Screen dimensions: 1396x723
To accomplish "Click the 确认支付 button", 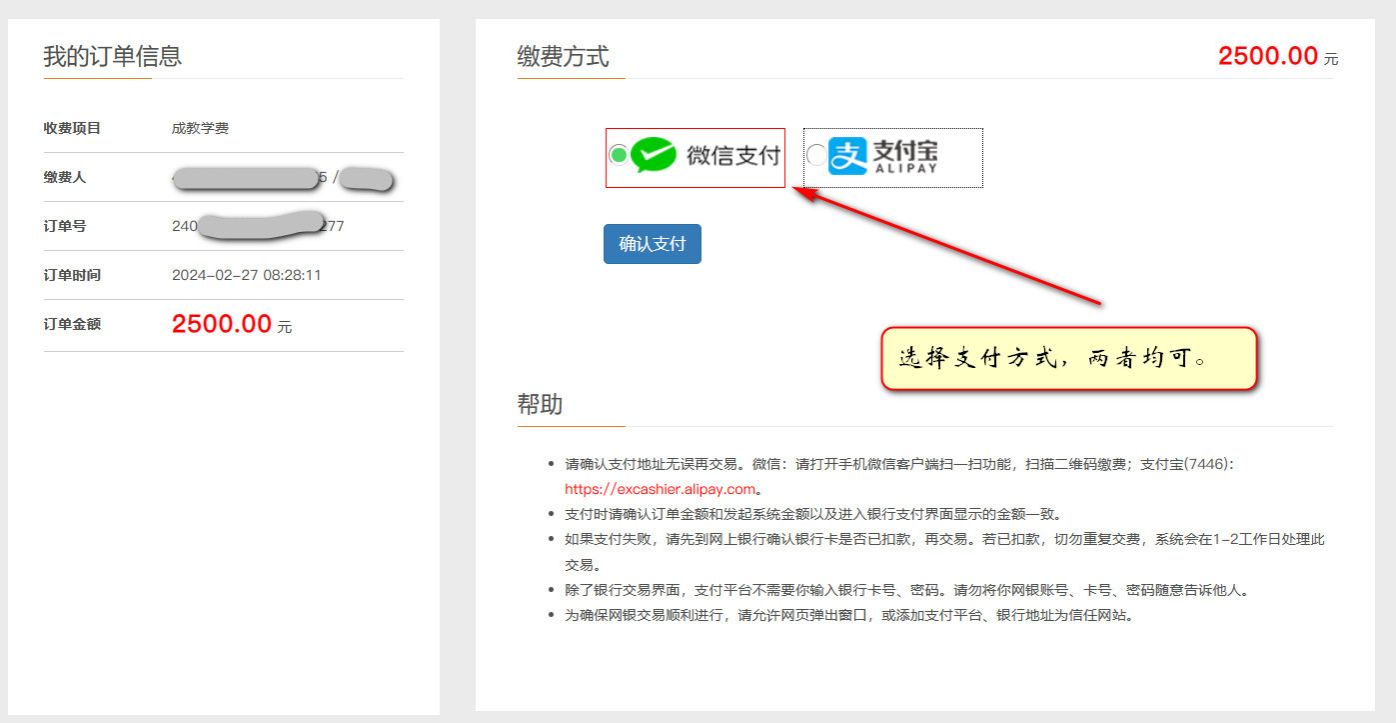I will click(652, 244).
